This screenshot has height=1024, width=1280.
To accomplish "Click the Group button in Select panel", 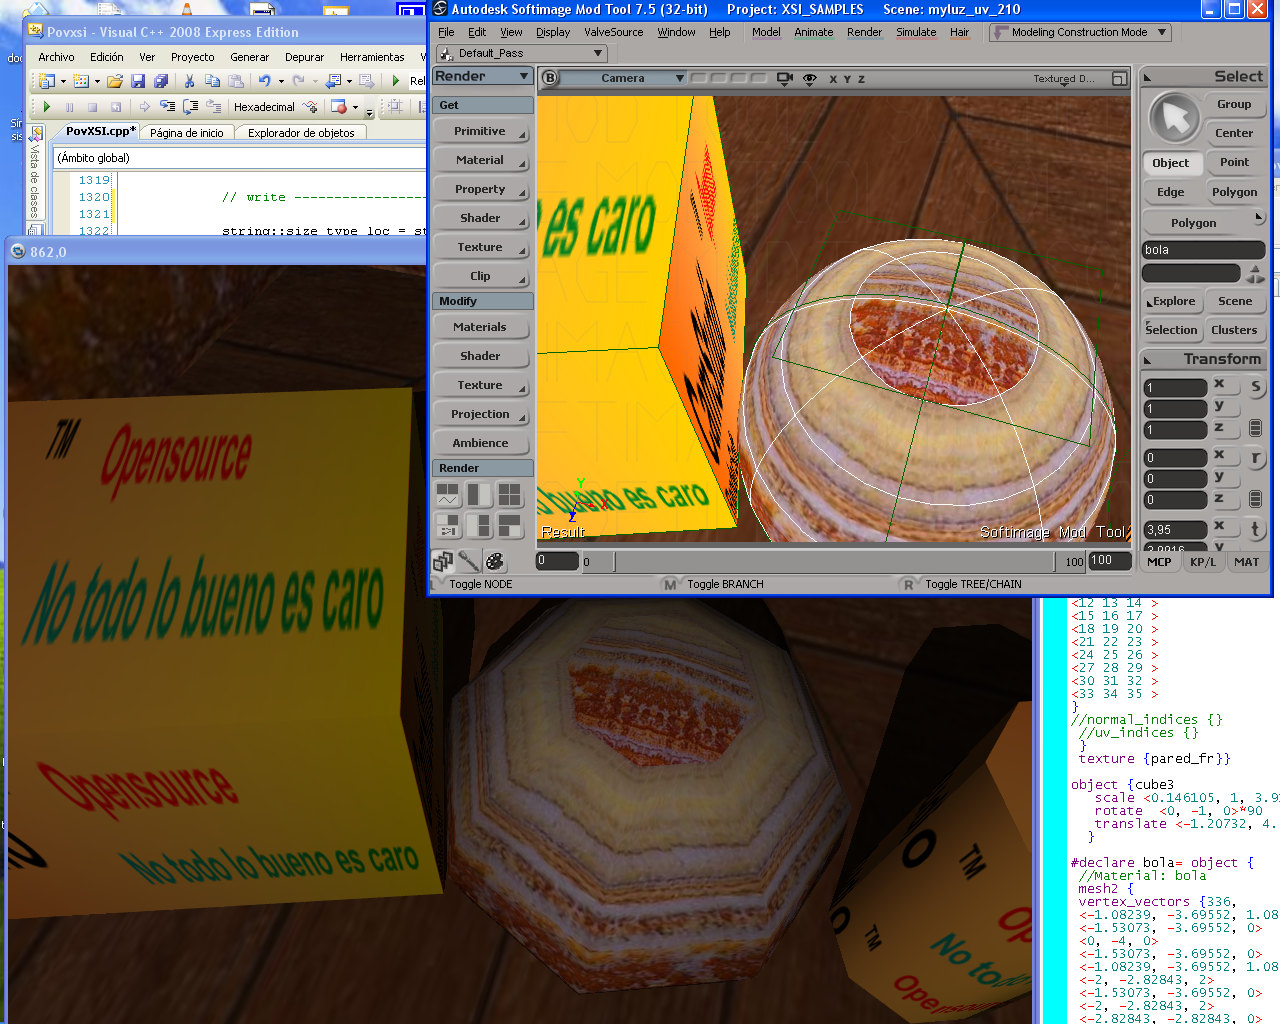I will [1234, 104].
